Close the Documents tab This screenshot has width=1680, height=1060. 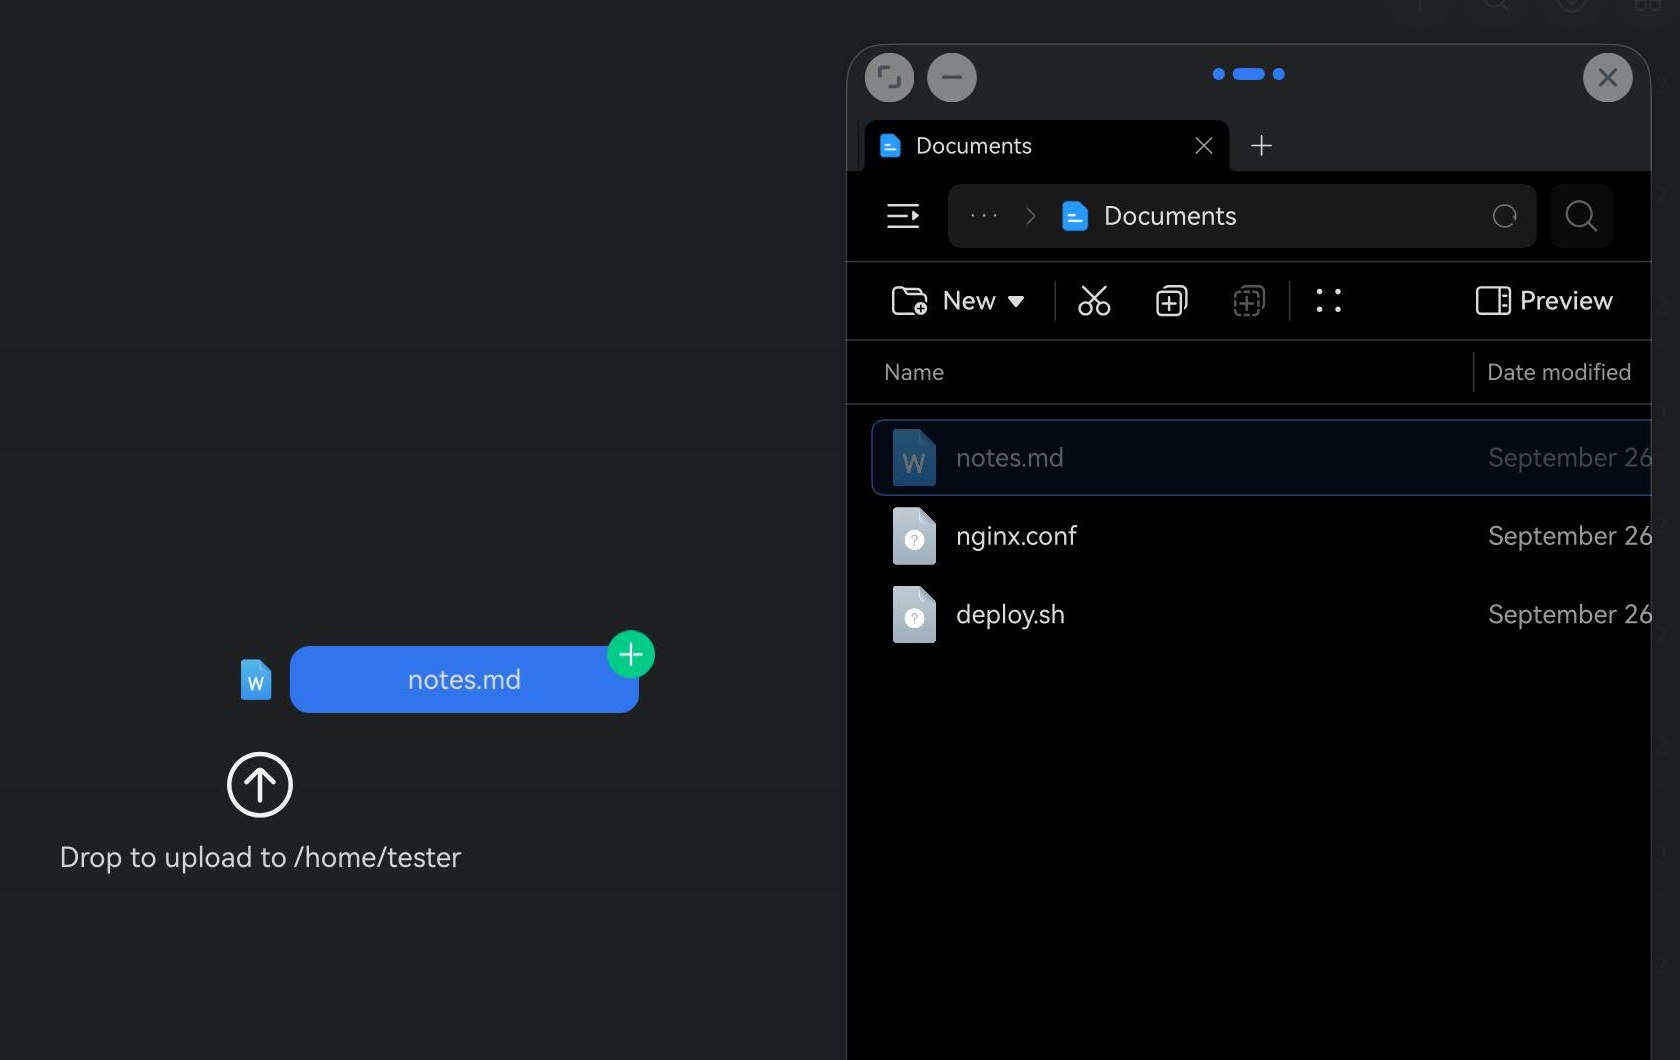pos(1204,146)
